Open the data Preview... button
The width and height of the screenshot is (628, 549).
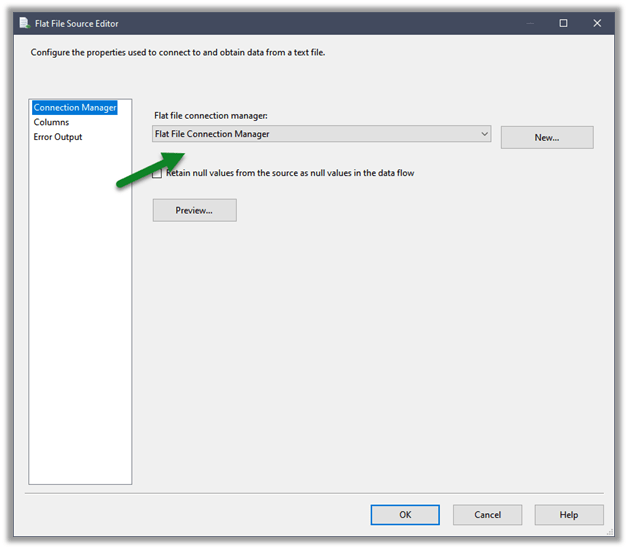pos(194,210)
